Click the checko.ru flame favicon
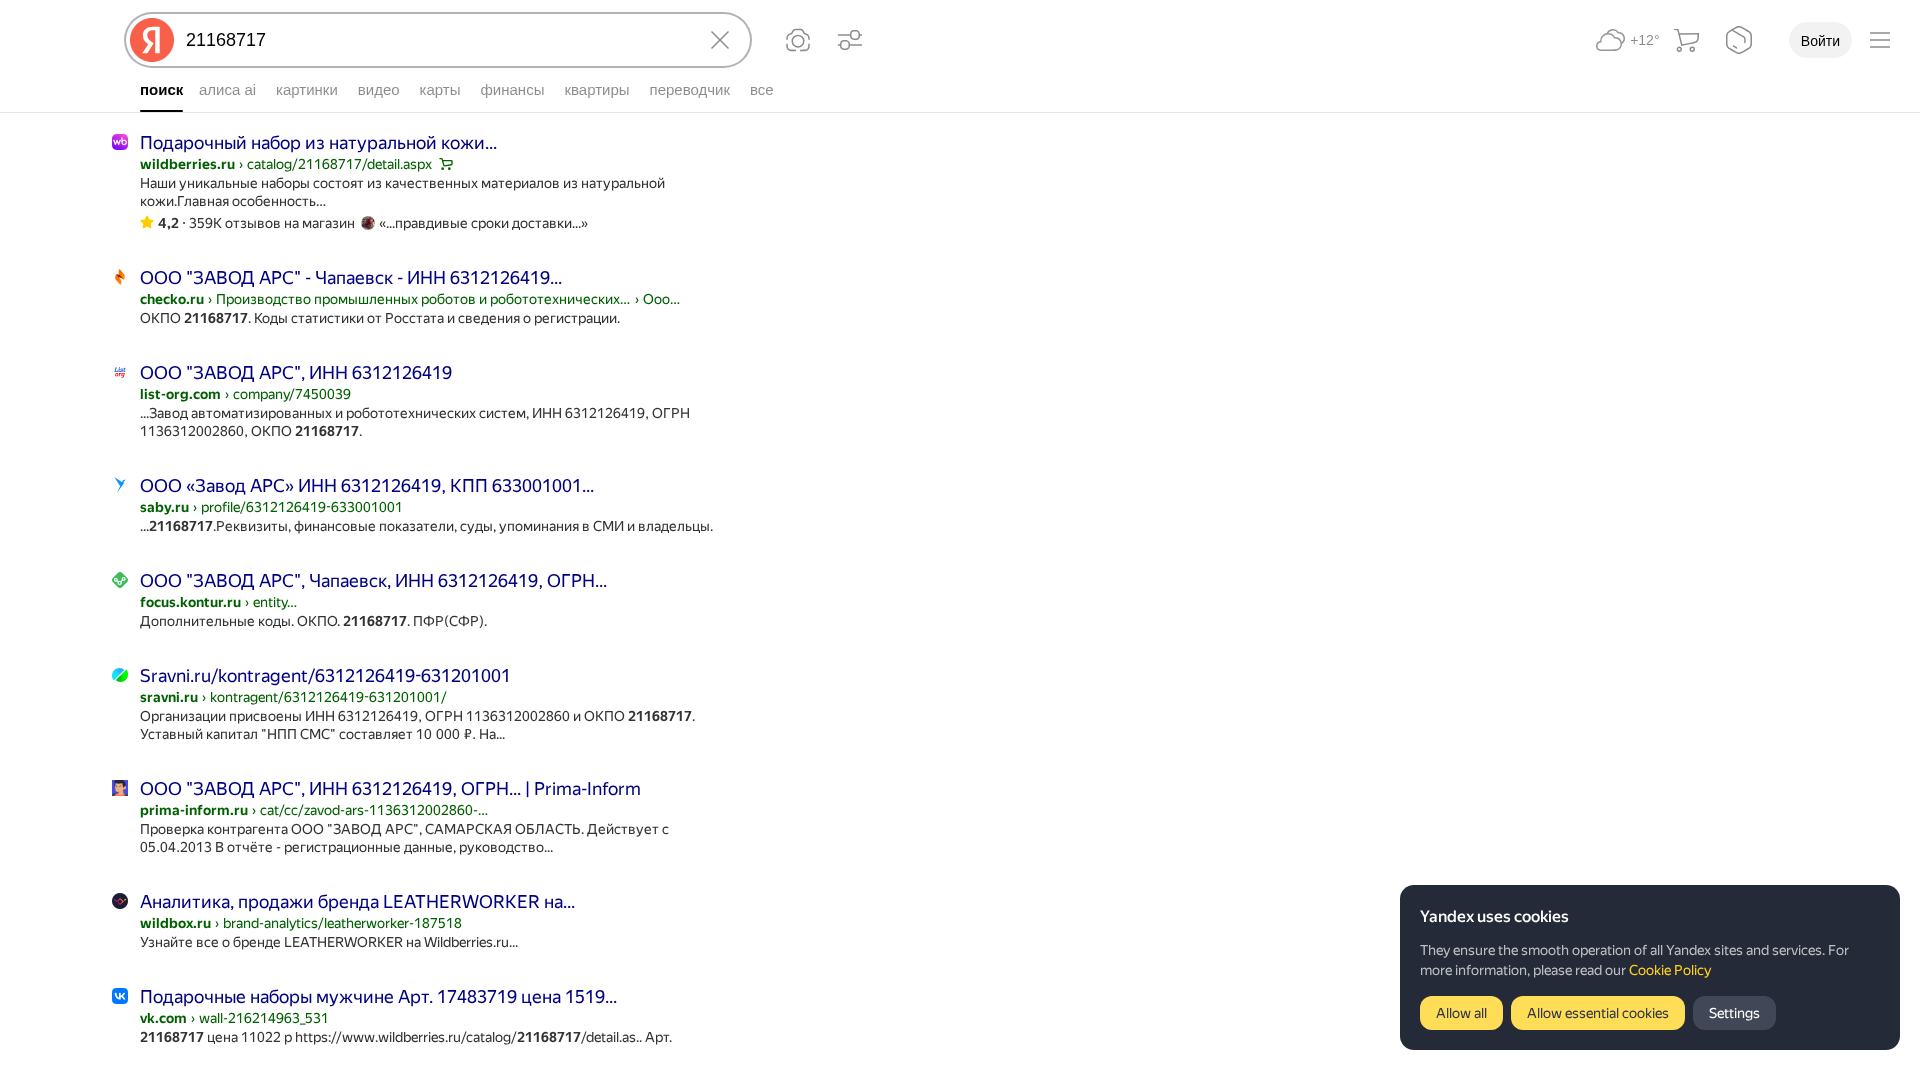This screenshot has height=1080, width=1920. [x=120, y=276]
